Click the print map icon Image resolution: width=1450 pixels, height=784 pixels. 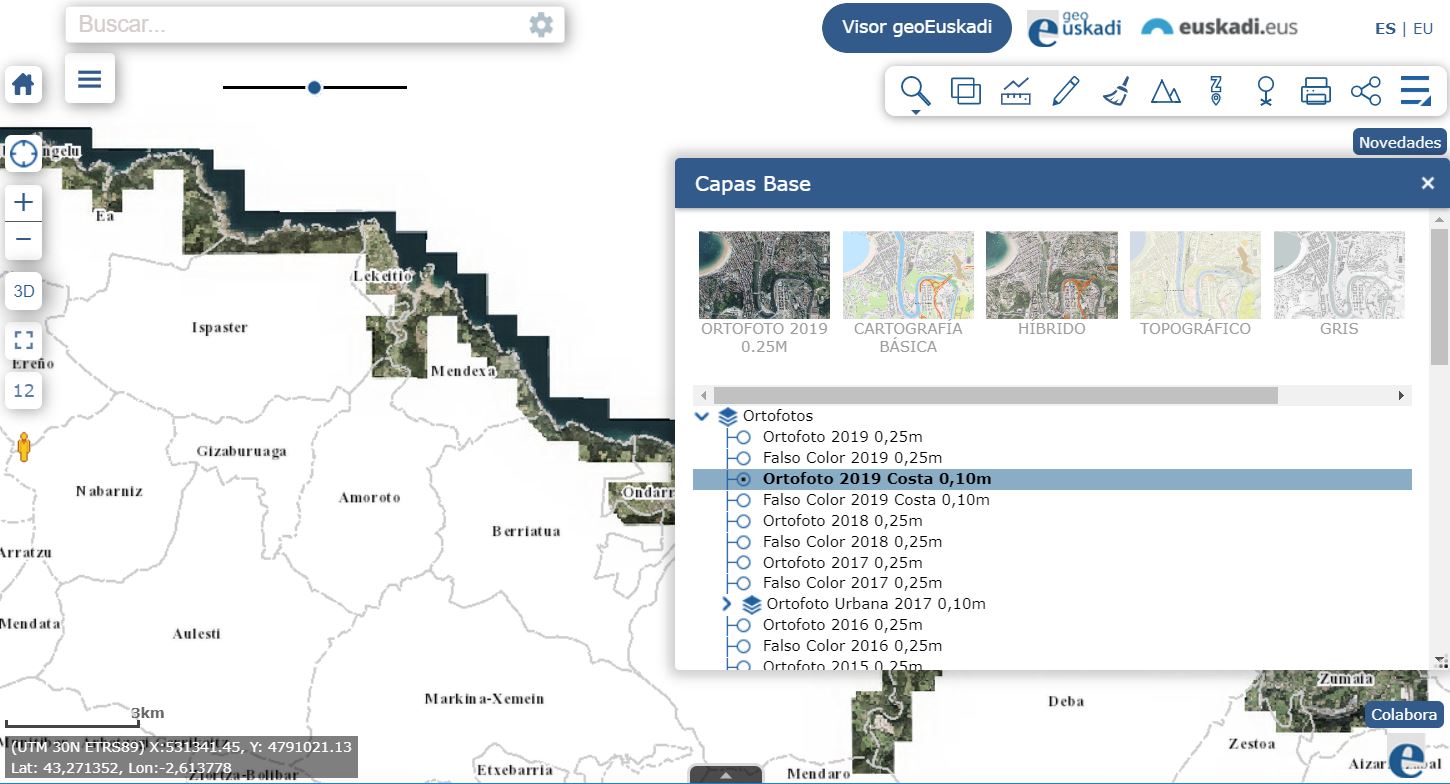[x=1315, y=92]
